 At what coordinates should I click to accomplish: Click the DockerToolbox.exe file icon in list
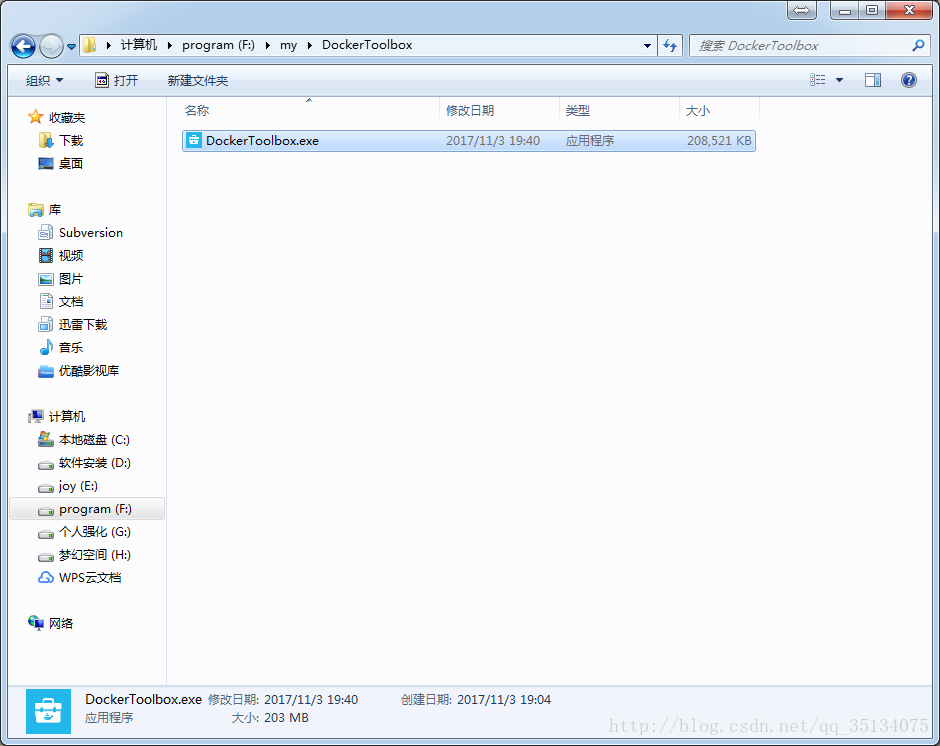194,140
